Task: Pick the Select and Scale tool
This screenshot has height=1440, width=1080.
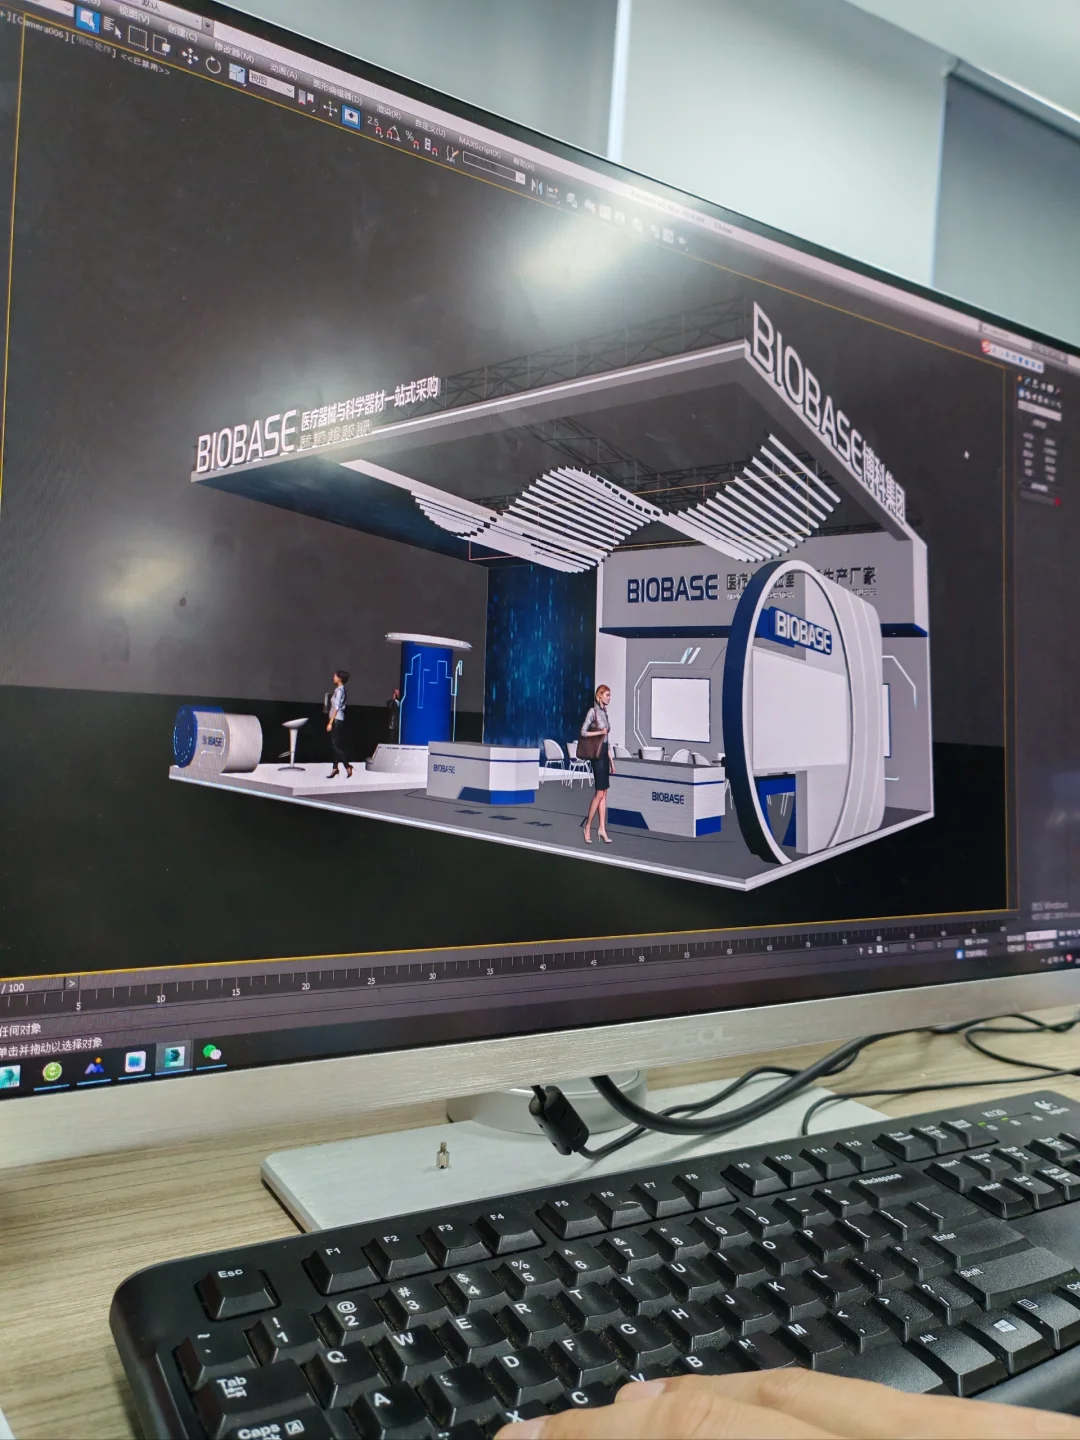Action: pos(237,73)
